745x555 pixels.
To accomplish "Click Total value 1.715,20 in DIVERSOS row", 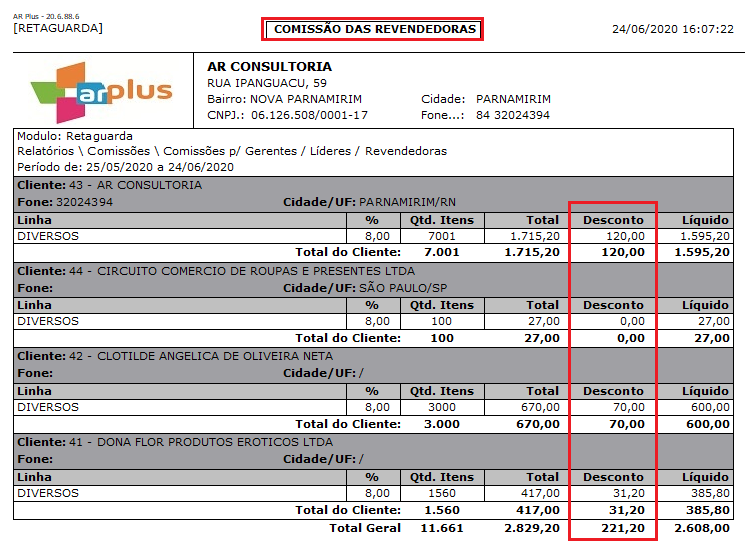I will coord(535,236).
